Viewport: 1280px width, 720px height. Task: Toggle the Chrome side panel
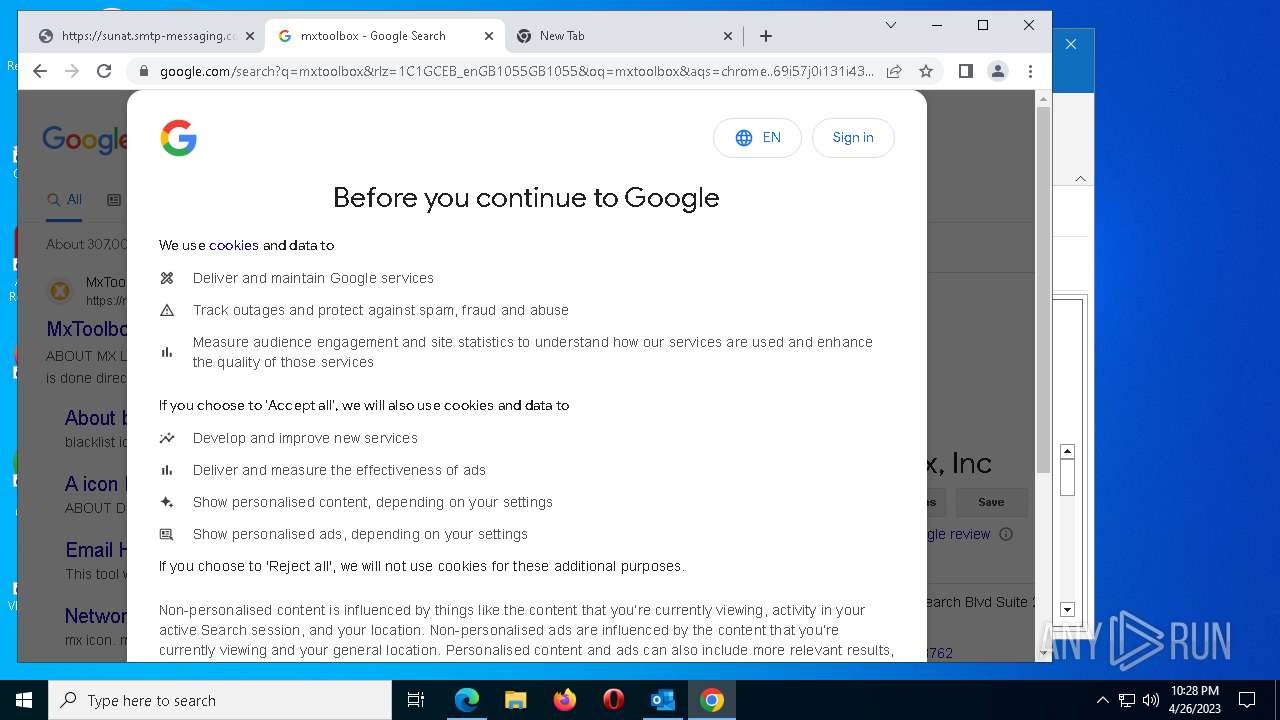[965, 71]
